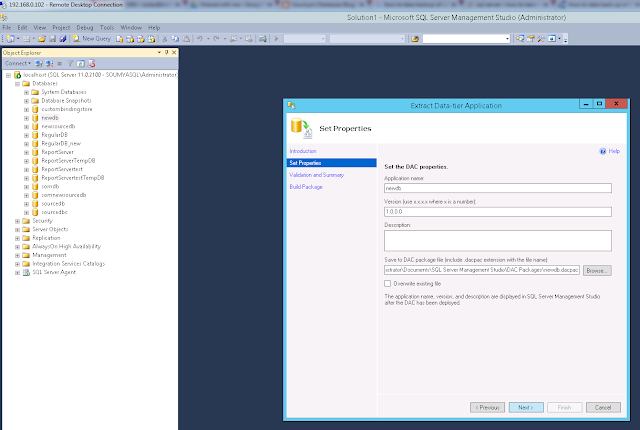Expand the SQL Server Agent node
640x430 pixels.
(x=17, y=272)
